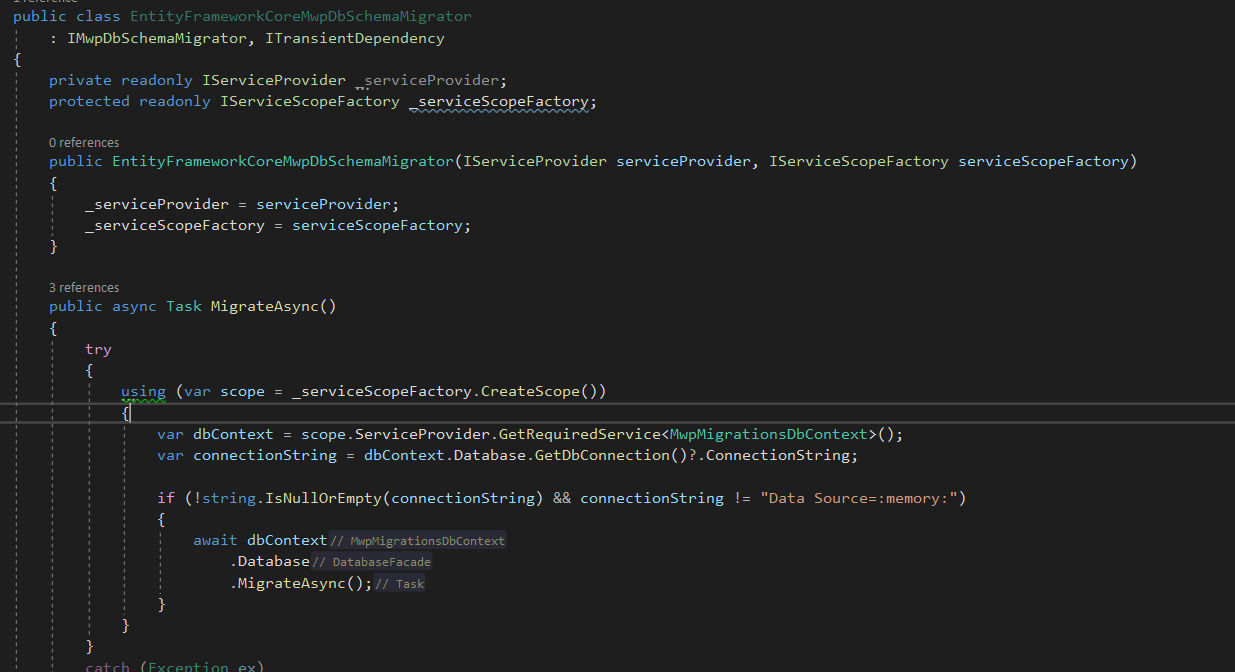This screenshot has width=1235, height=672.
Task: Click the "Data Source=:memory:" string literal
Action: (862, 498)
